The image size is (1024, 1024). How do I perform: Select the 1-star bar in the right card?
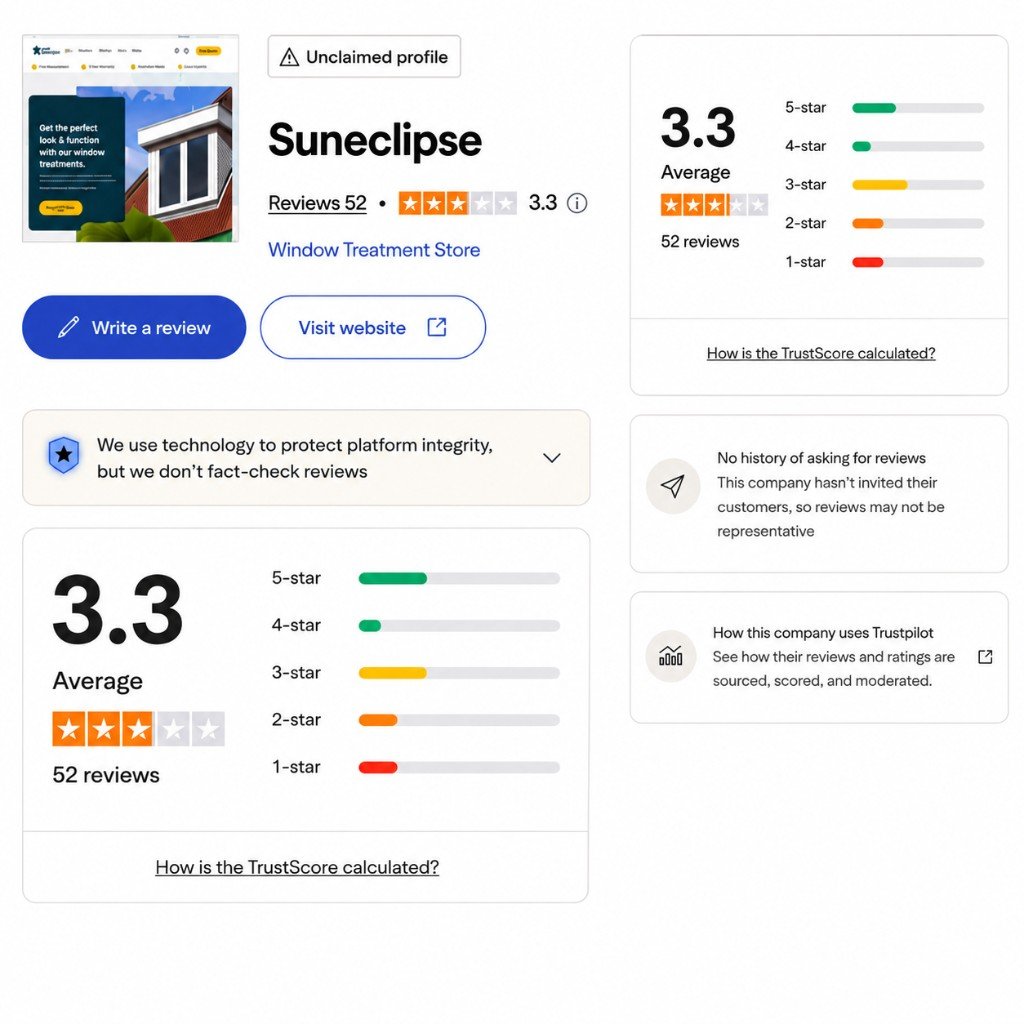918,262
